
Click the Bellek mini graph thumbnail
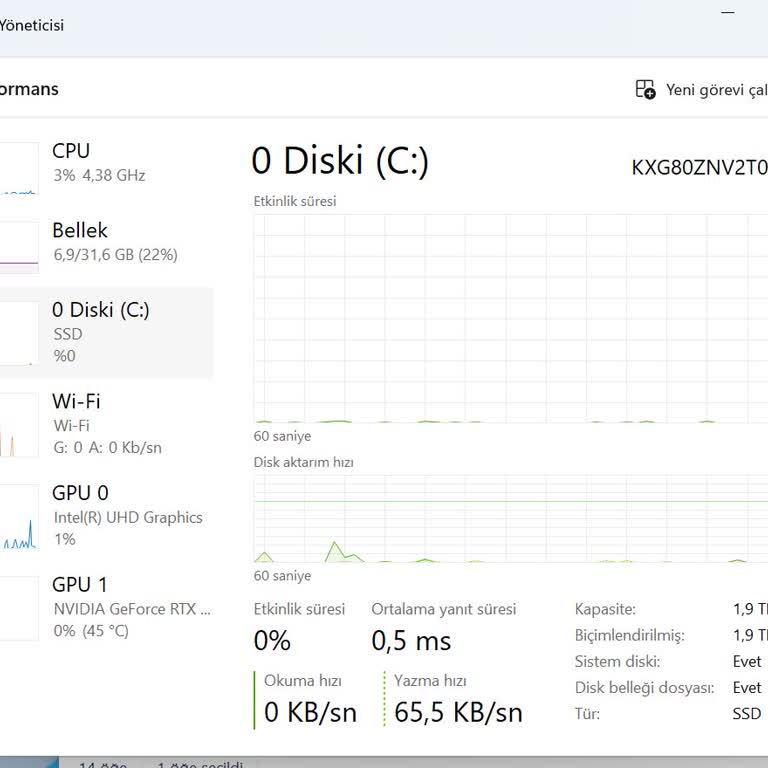[x=19, y=247]
